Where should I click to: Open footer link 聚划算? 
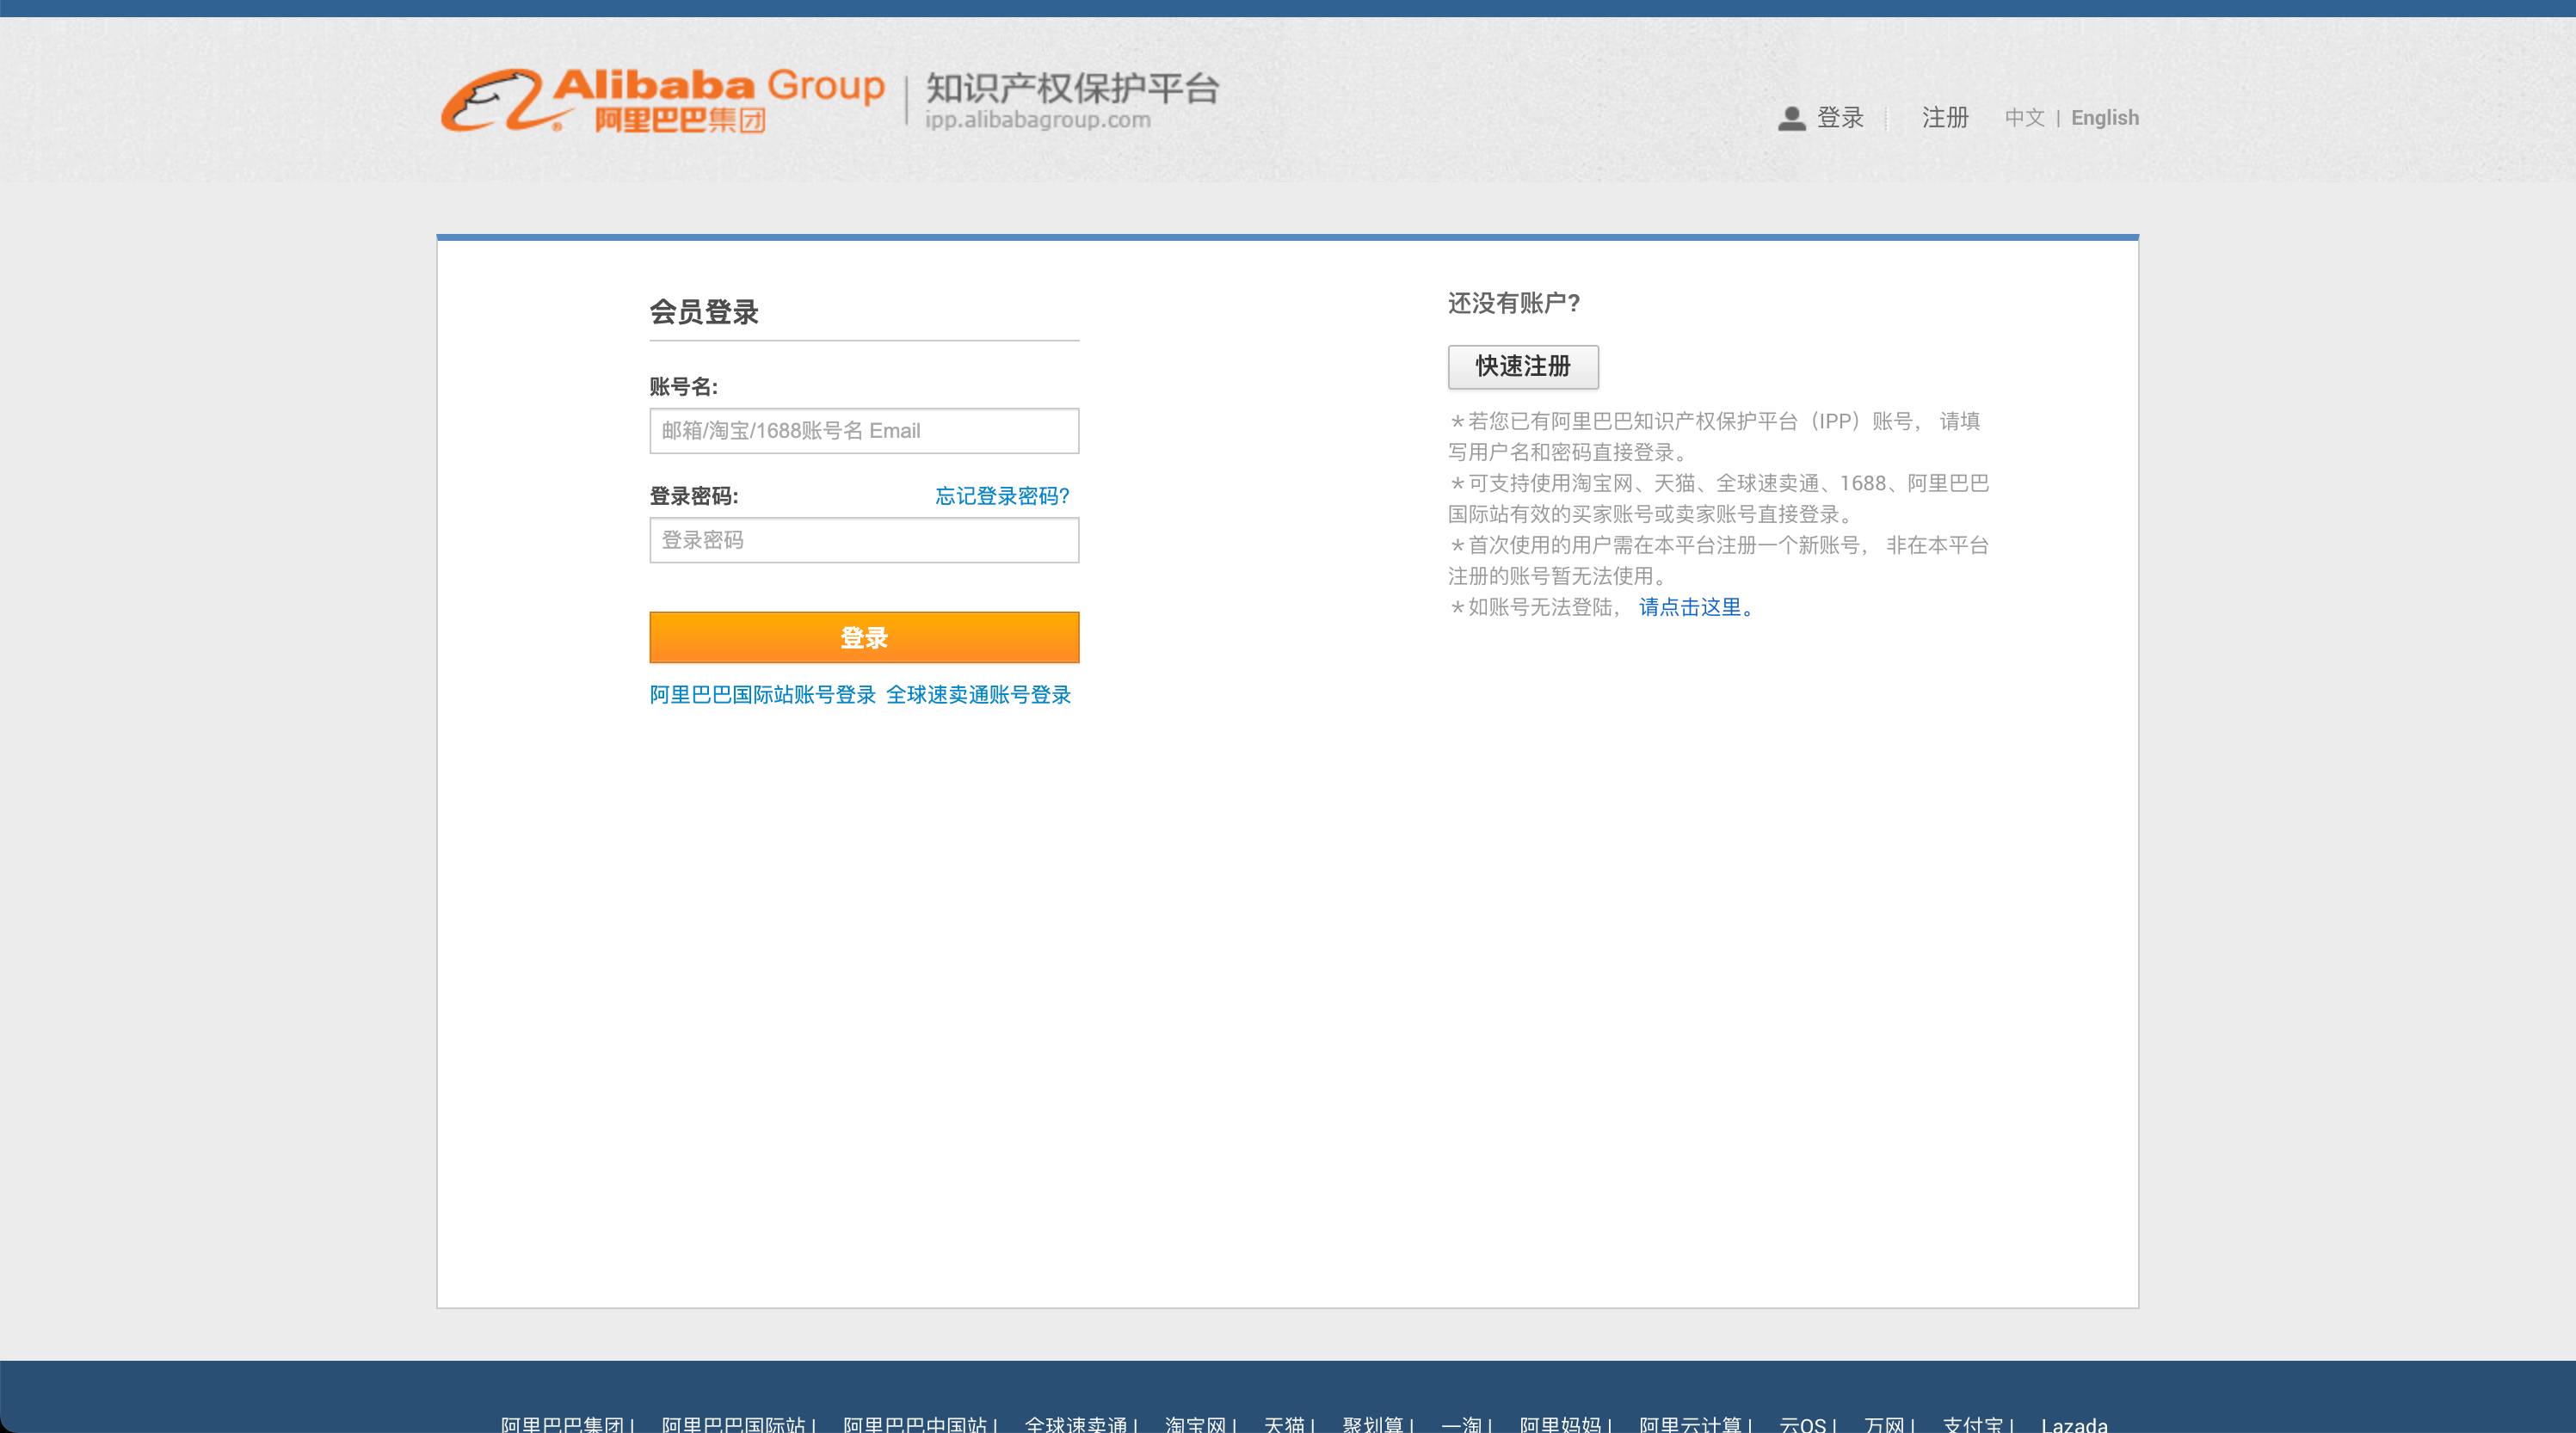1373,1425
